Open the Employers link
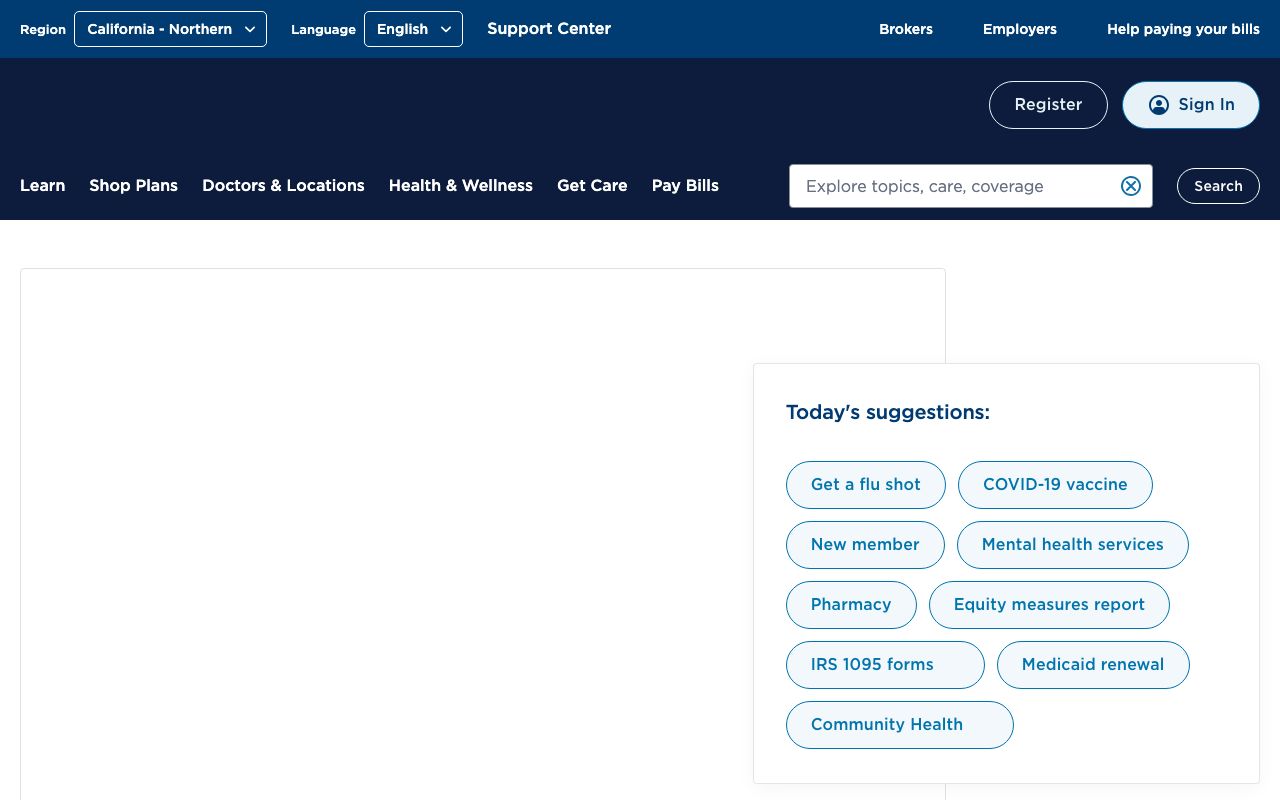Screen dimensions: 1280x800 pyautogui.click(x=1019, y=29)
